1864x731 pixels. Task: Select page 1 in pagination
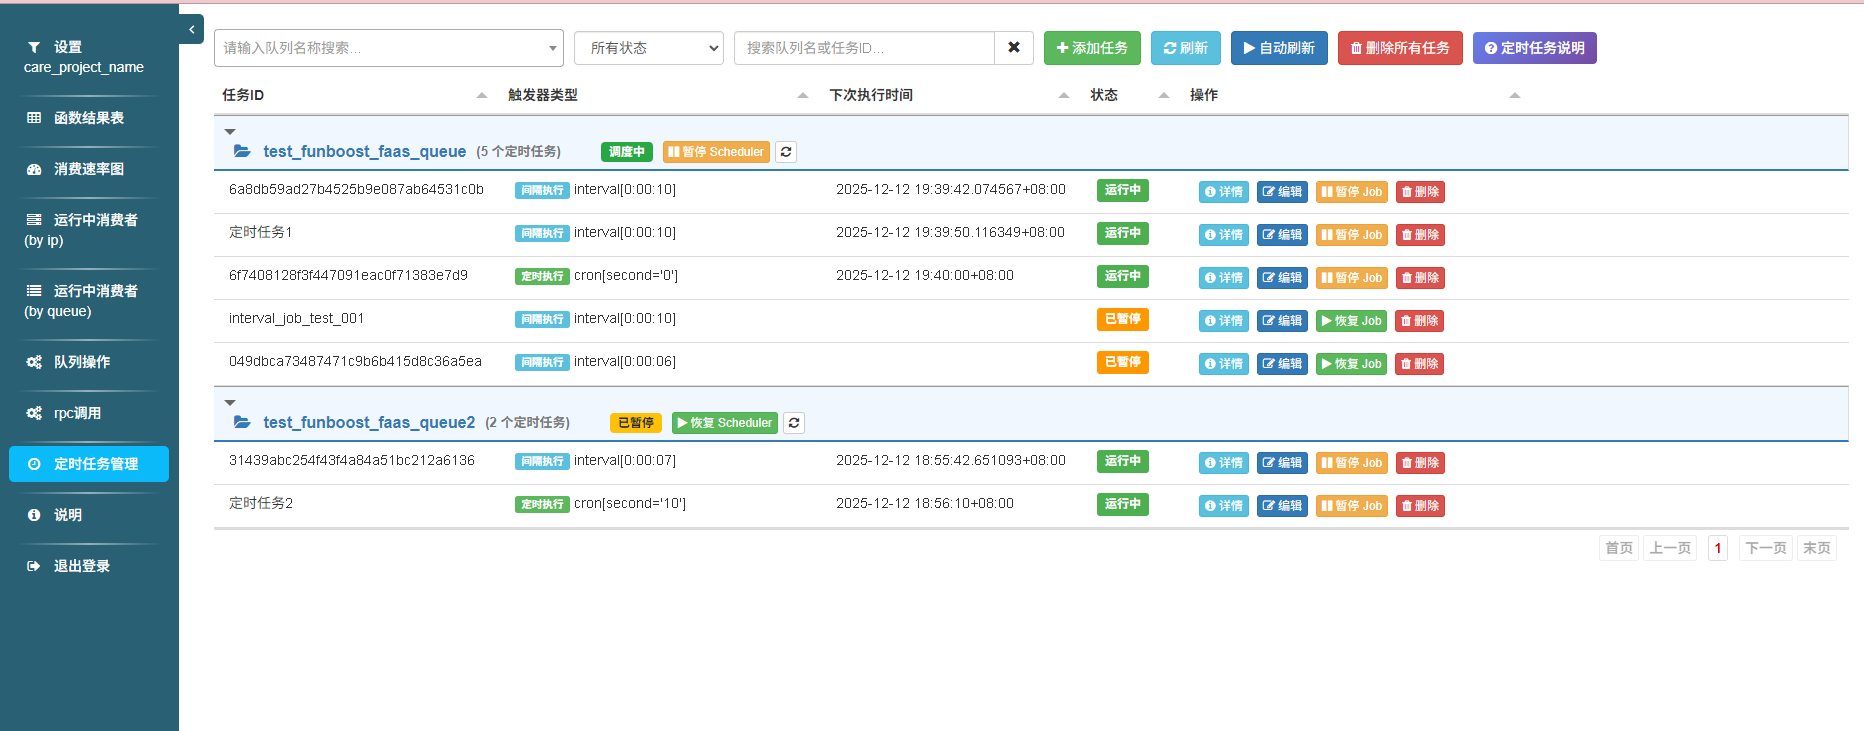pyautogui.click(x=1718, y=548)
